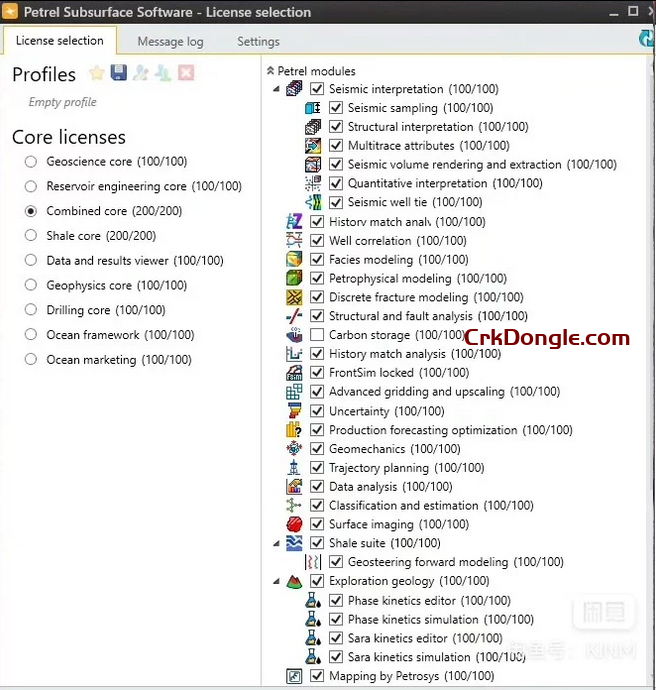Choose the Shale core license option
656x690 pixels.
point(31,236)
